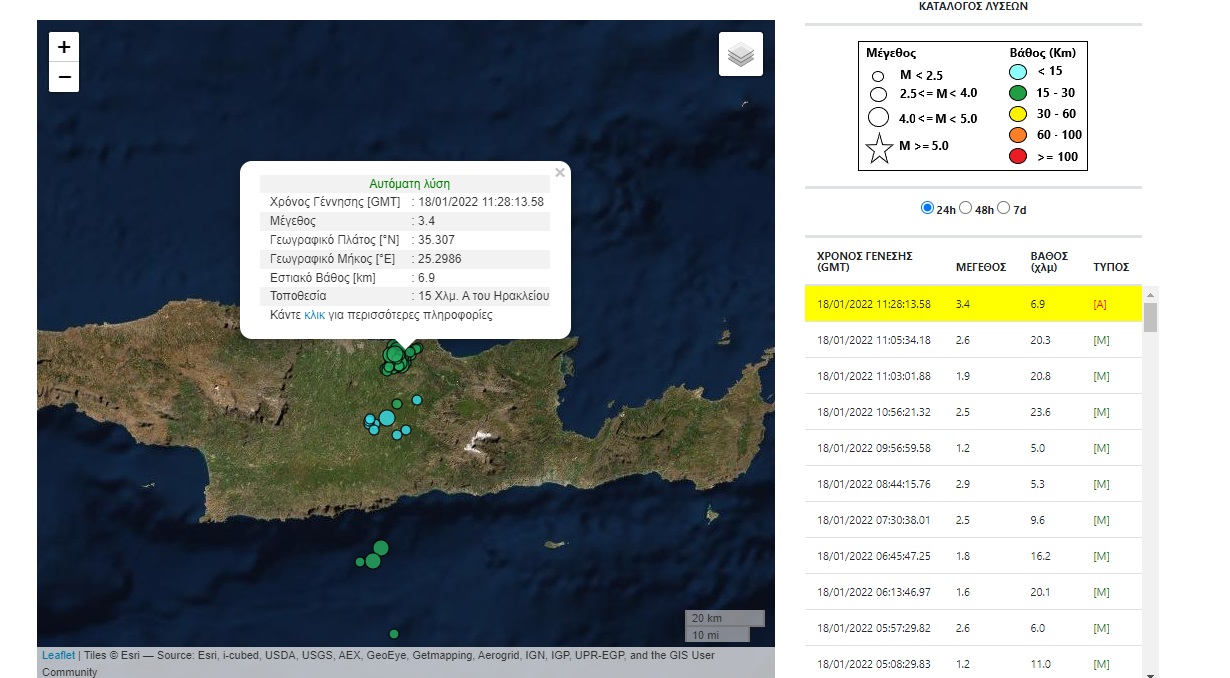Close the earthquake info popup
The height and width of the screenshot is (678, 1230).
[560, 173]
